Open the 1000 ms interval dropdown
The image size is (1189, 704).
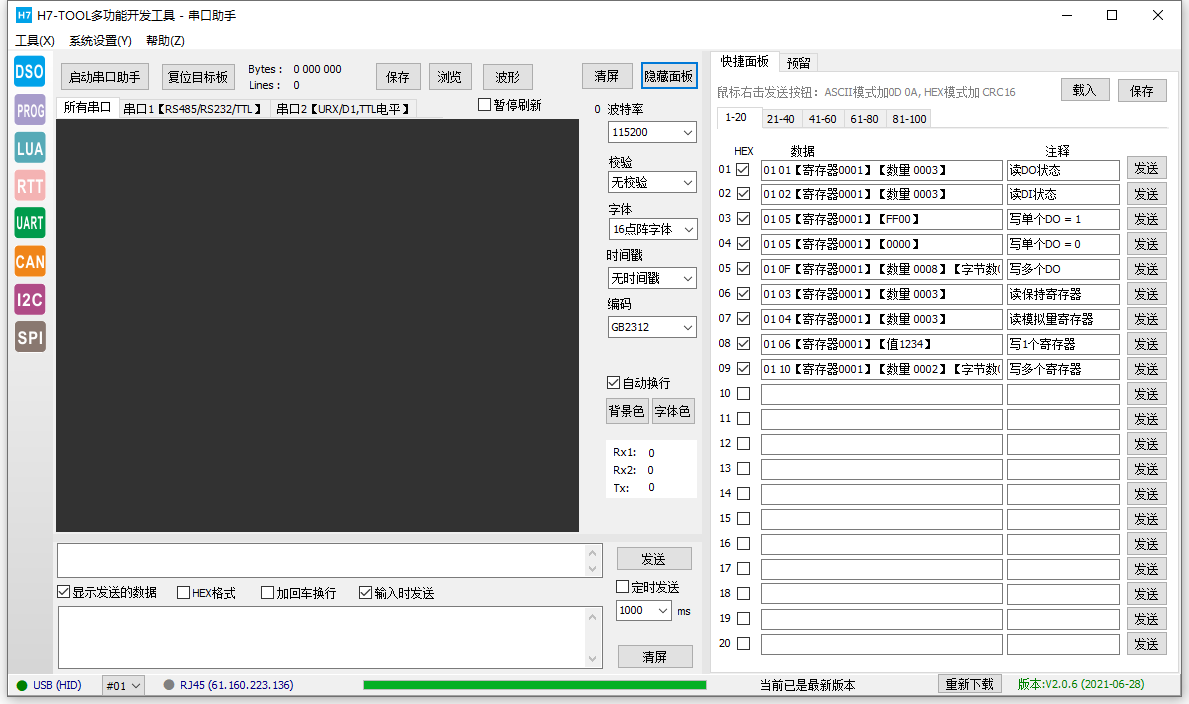(644, 611)
